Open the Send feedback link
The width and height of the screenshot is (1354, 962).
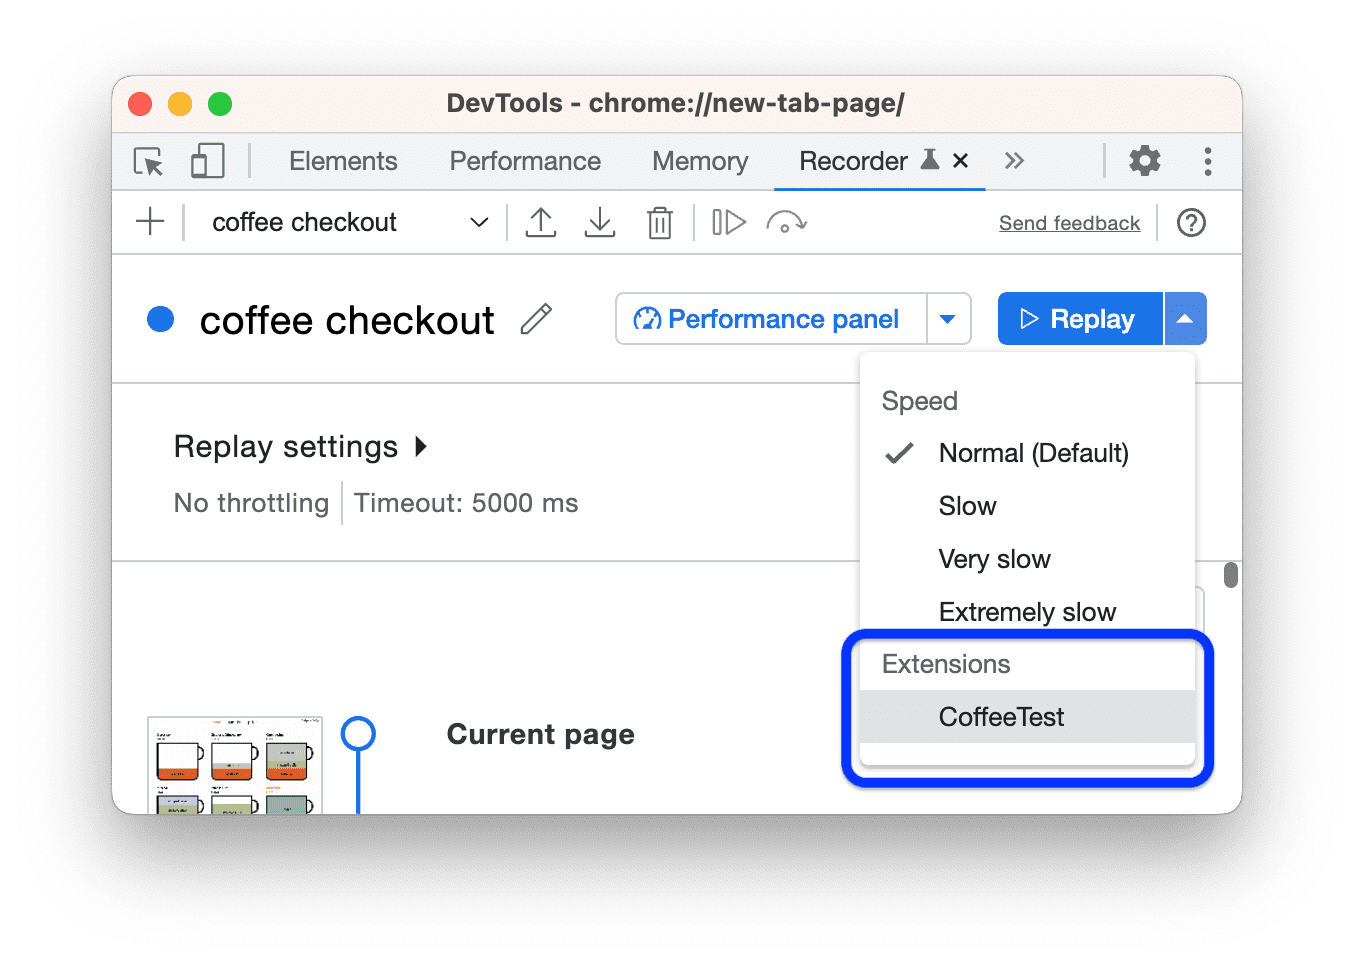[x=1069, y=222]
